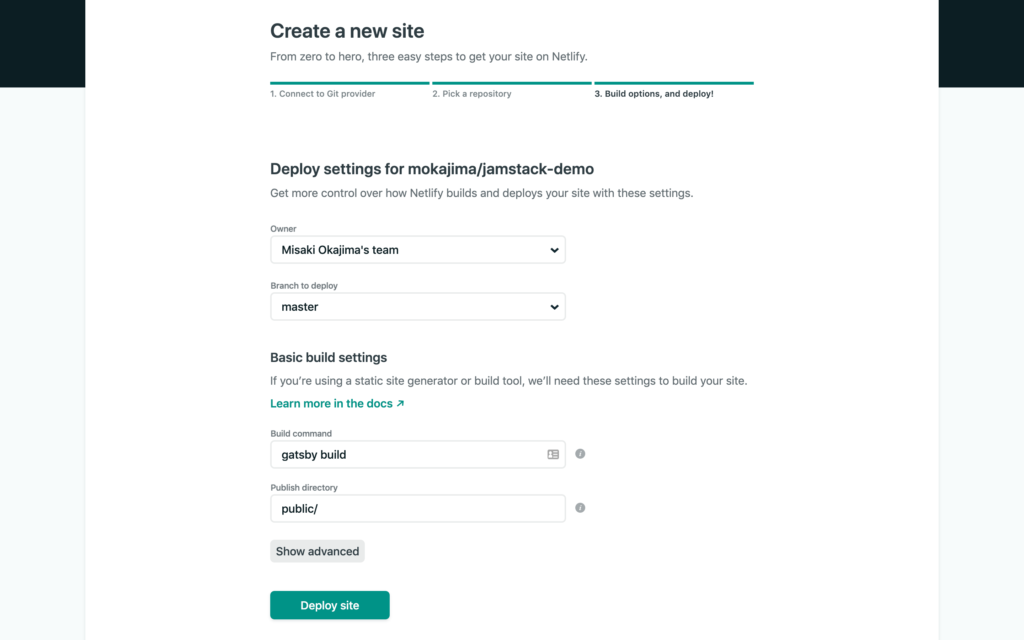Go to step 2 Pick a repository

click(x=472, y=94)
